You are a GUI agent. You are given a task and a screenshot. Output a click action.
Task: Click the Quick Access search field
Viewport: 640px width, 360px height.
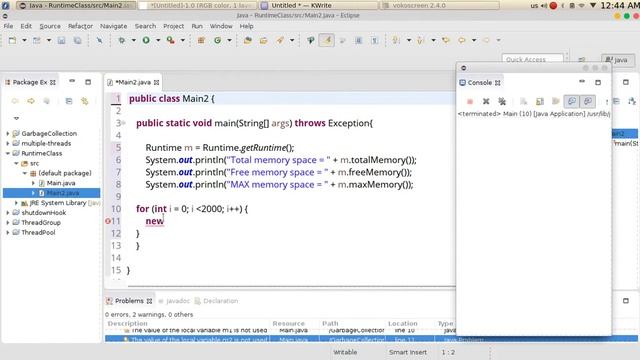532,60
